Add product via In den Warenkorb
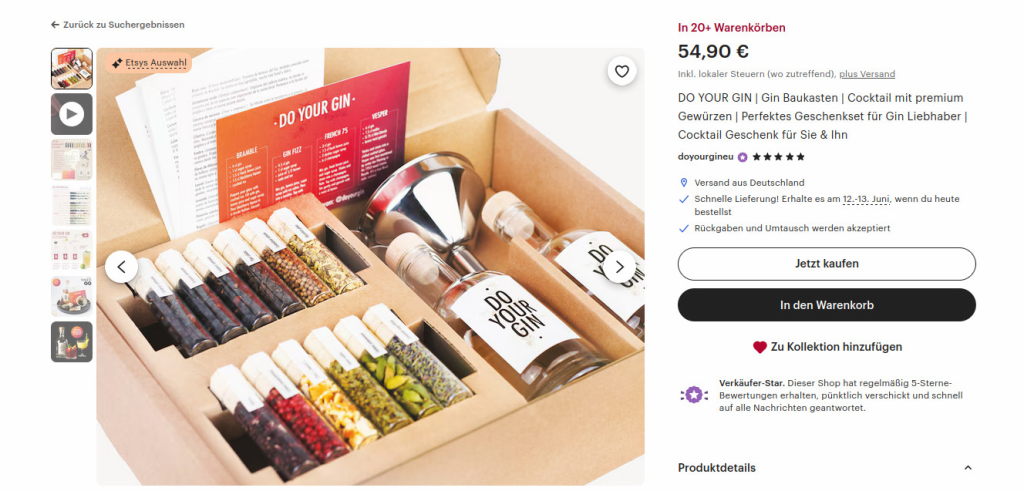 (x=827, y=305)
